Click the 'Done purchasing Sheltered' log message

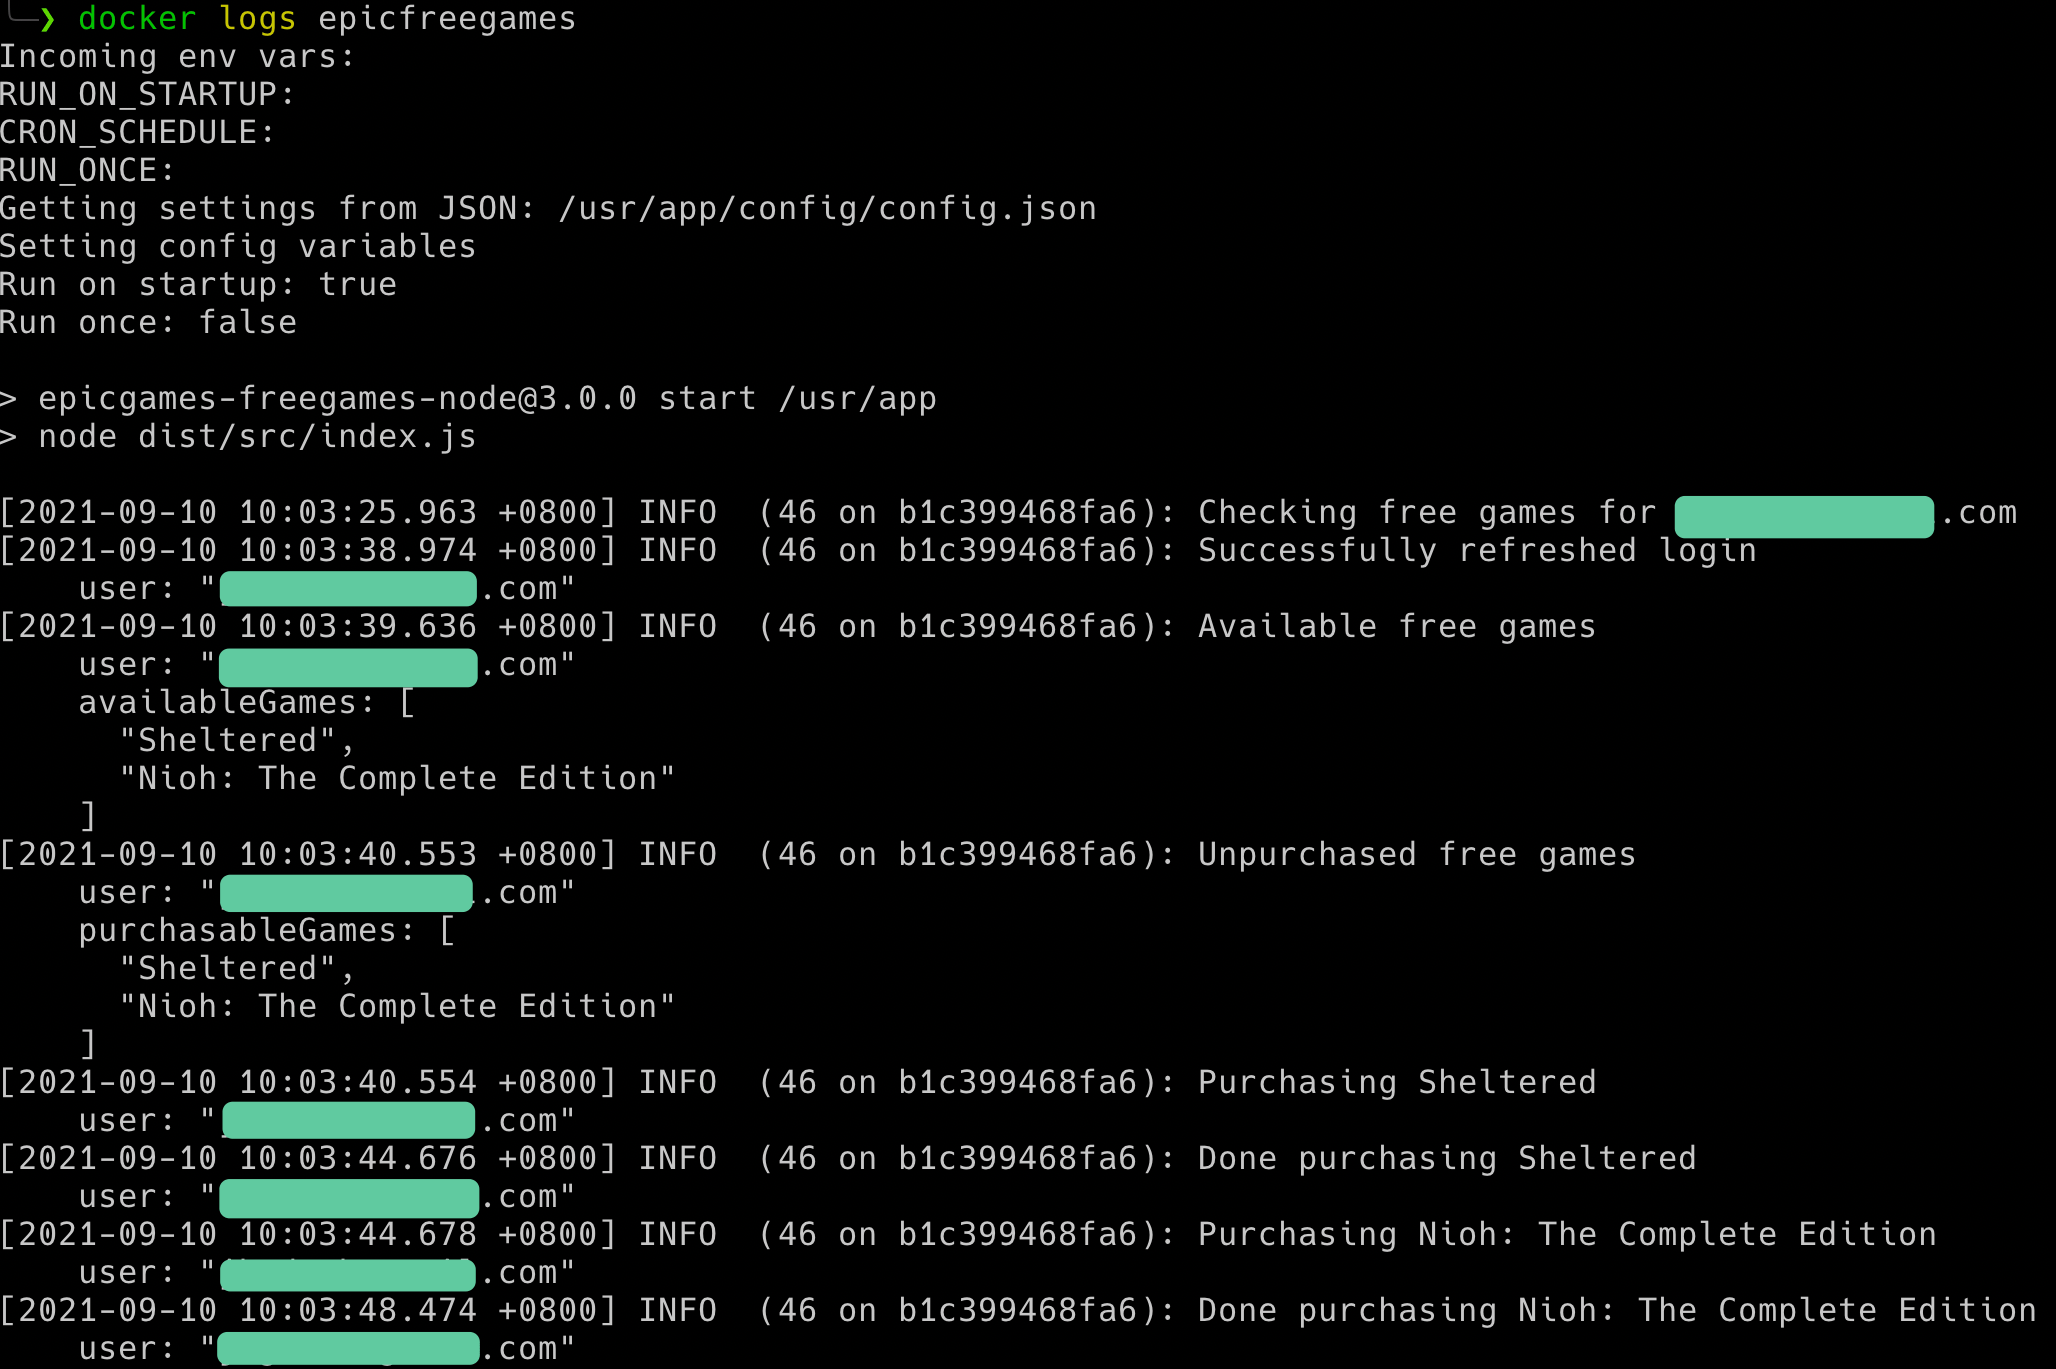1447,1159
